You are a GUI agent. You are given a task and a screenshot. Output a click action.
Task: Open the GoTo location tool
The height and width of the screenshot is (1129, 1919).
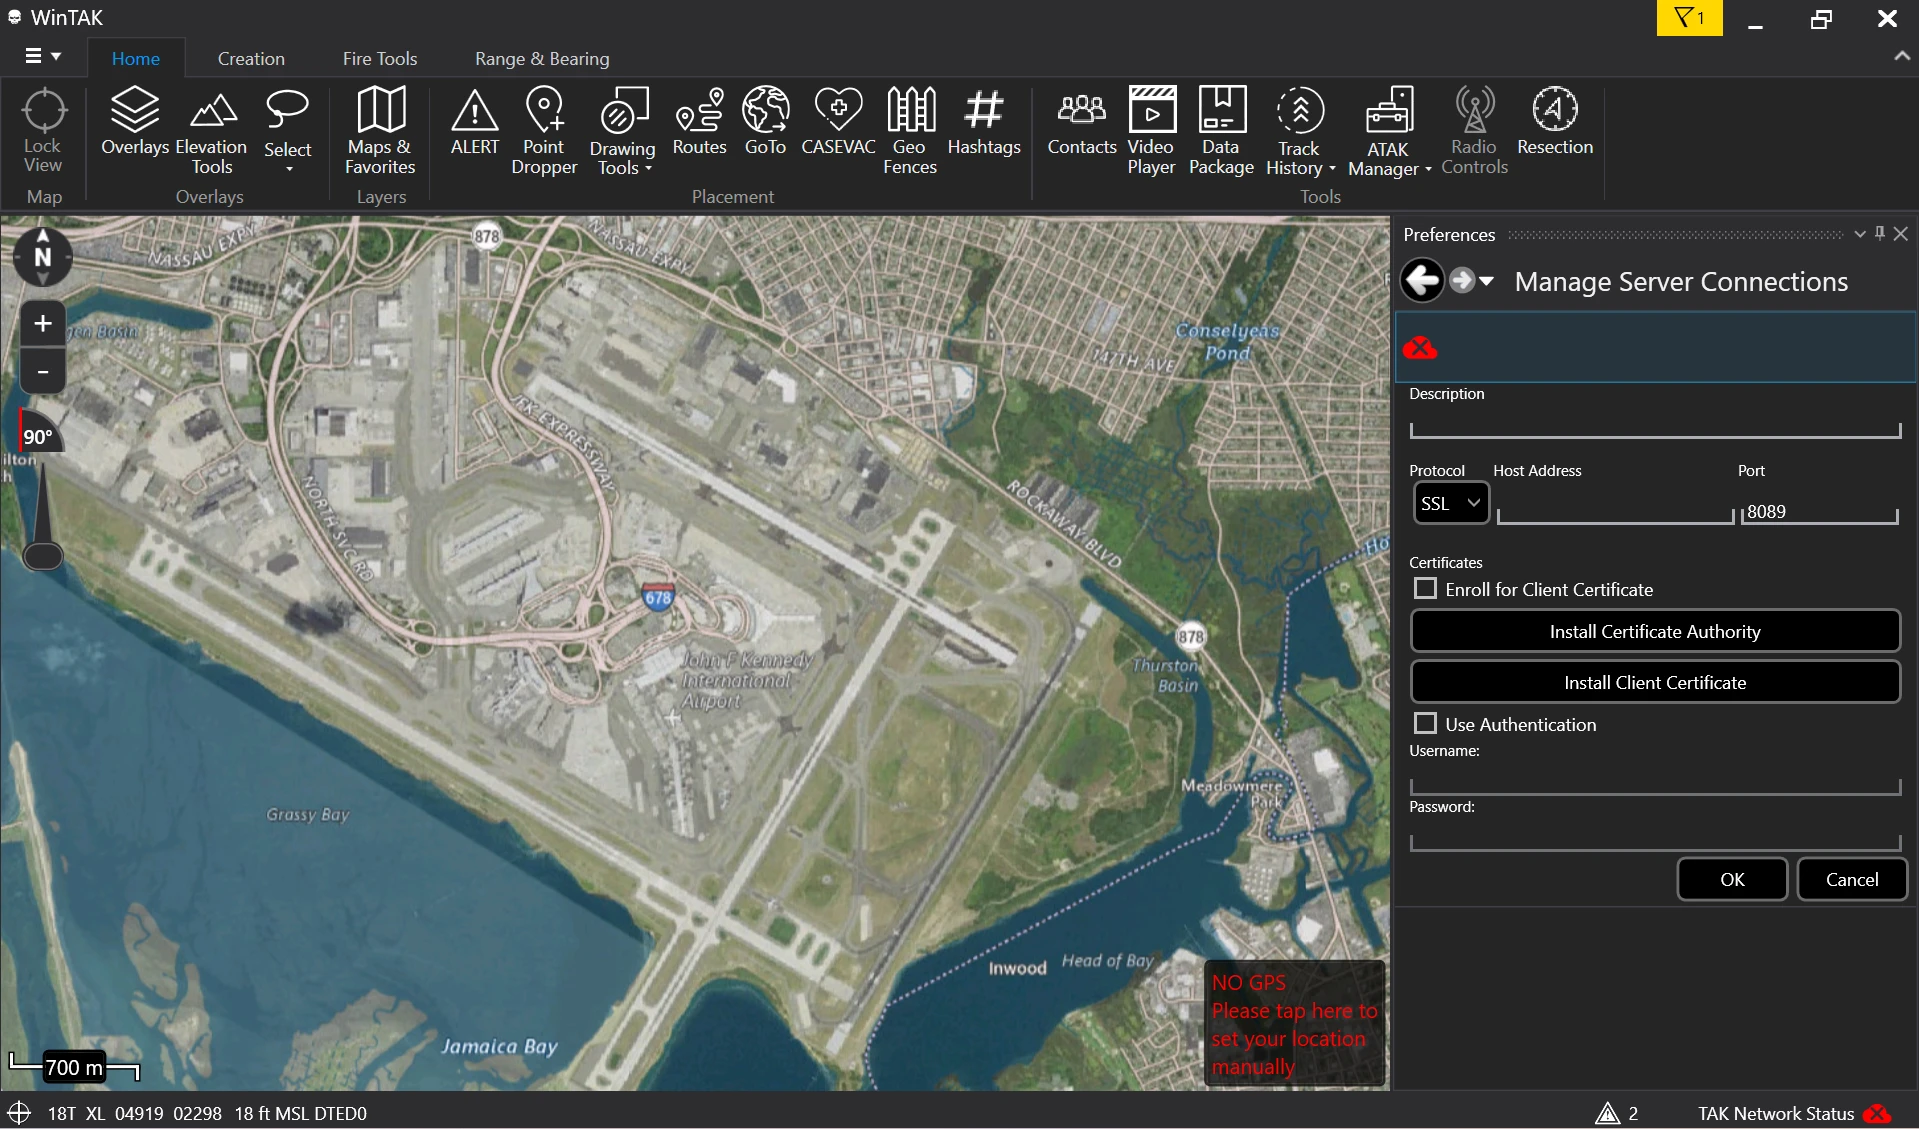tap(765, 121)
